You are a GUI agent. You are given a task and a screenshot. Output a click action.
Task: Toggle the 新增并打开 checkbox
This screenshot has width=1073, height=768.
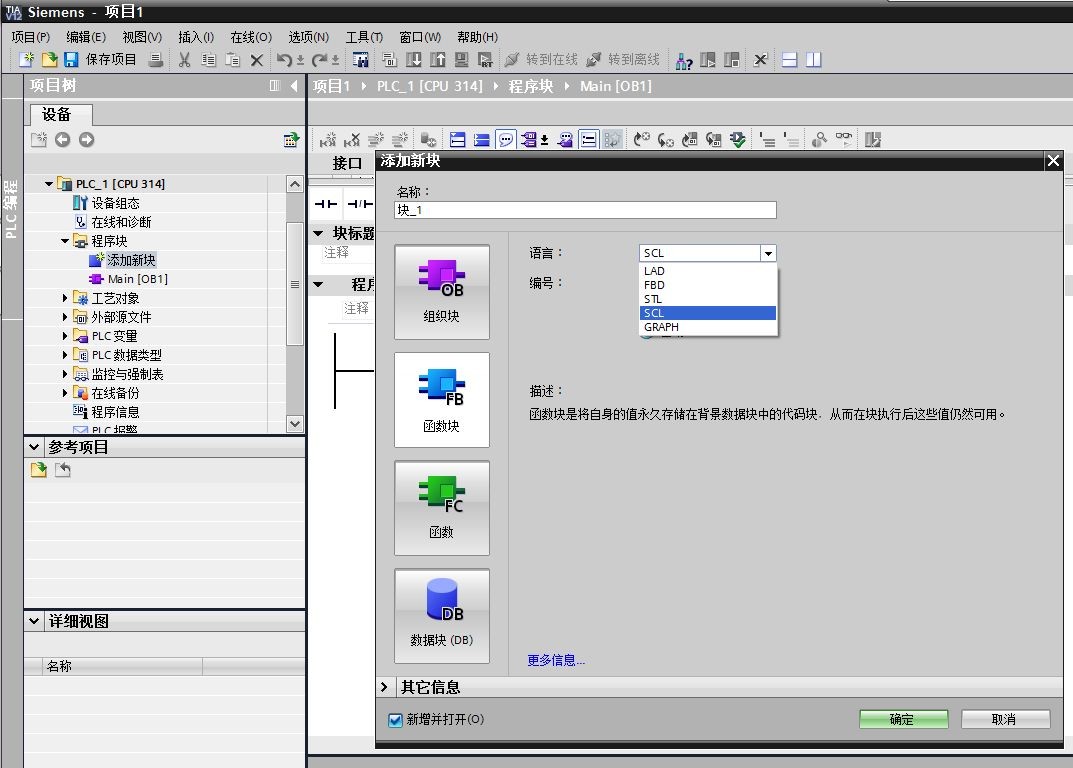click(x=395, y=720)
